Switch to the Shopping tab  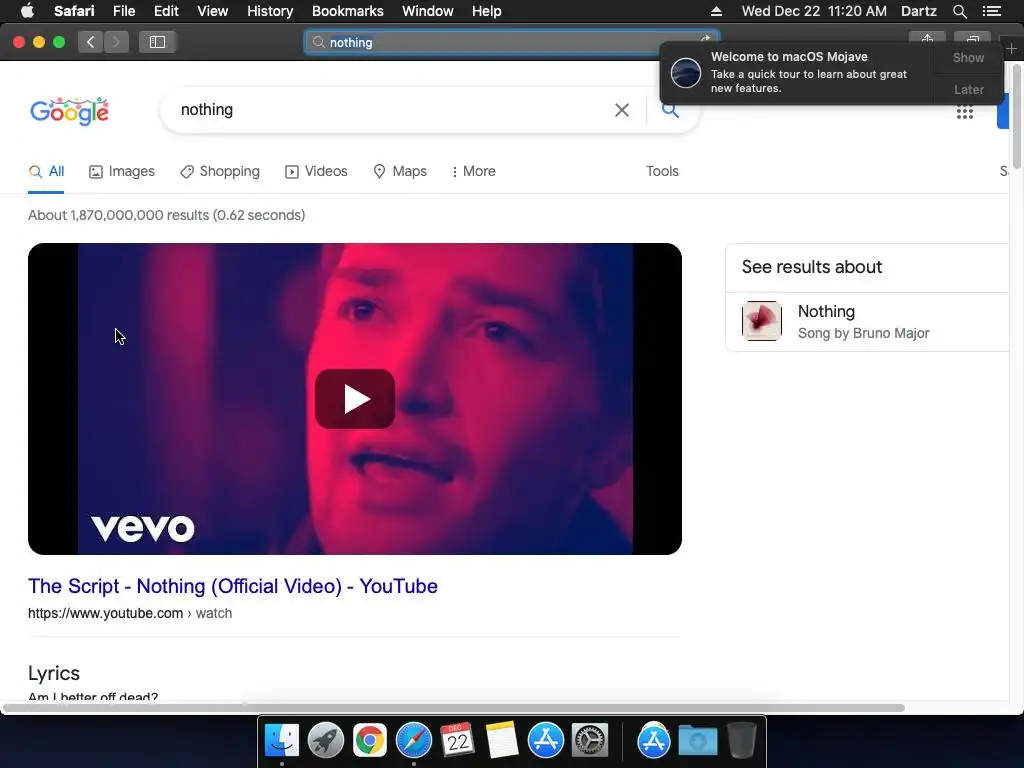(x=220, y=171)
